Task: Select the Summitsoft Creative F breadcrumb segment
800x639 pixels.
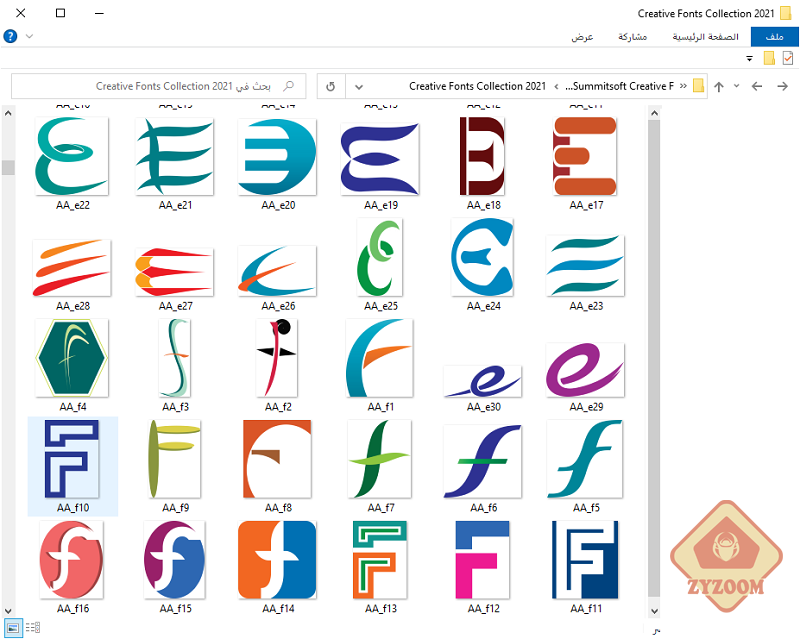Action: (x=619, y=86)
